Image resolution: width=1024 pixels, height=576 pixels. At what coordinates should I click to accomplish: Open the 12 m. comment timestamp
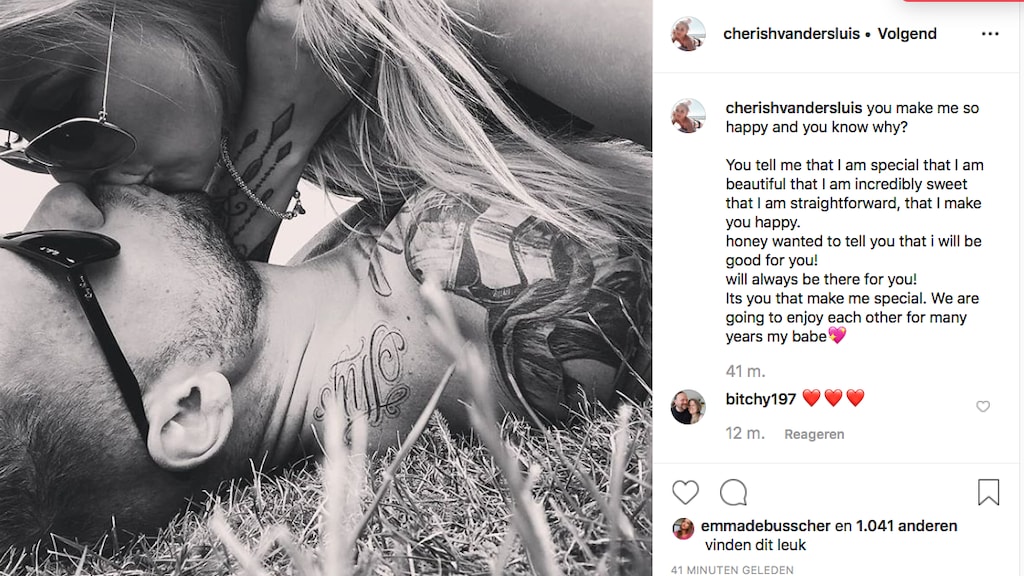click(x=744, y=434)
